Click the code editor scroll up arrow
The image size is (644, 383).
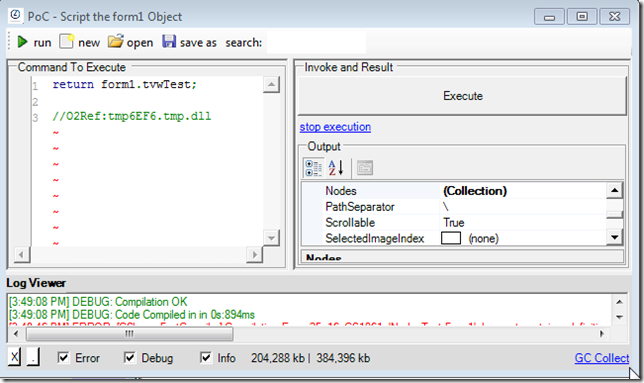271,85
